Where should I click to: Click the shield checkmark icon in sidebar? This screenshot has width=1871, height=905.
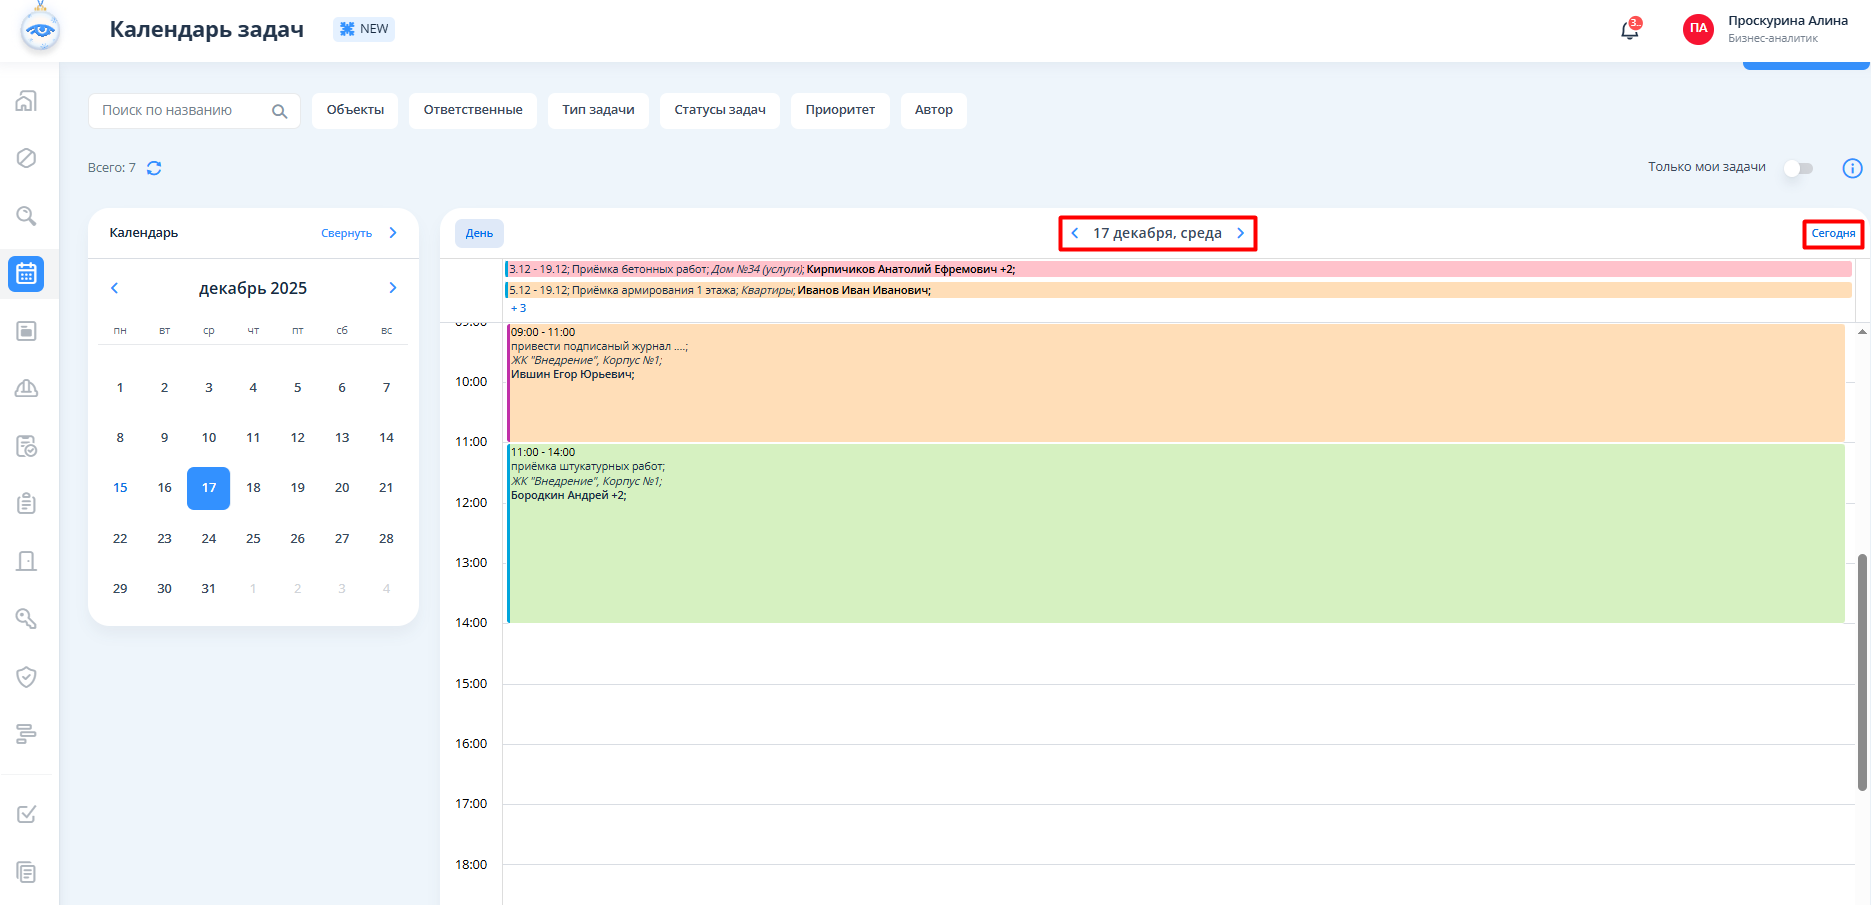tap(27, 677)
